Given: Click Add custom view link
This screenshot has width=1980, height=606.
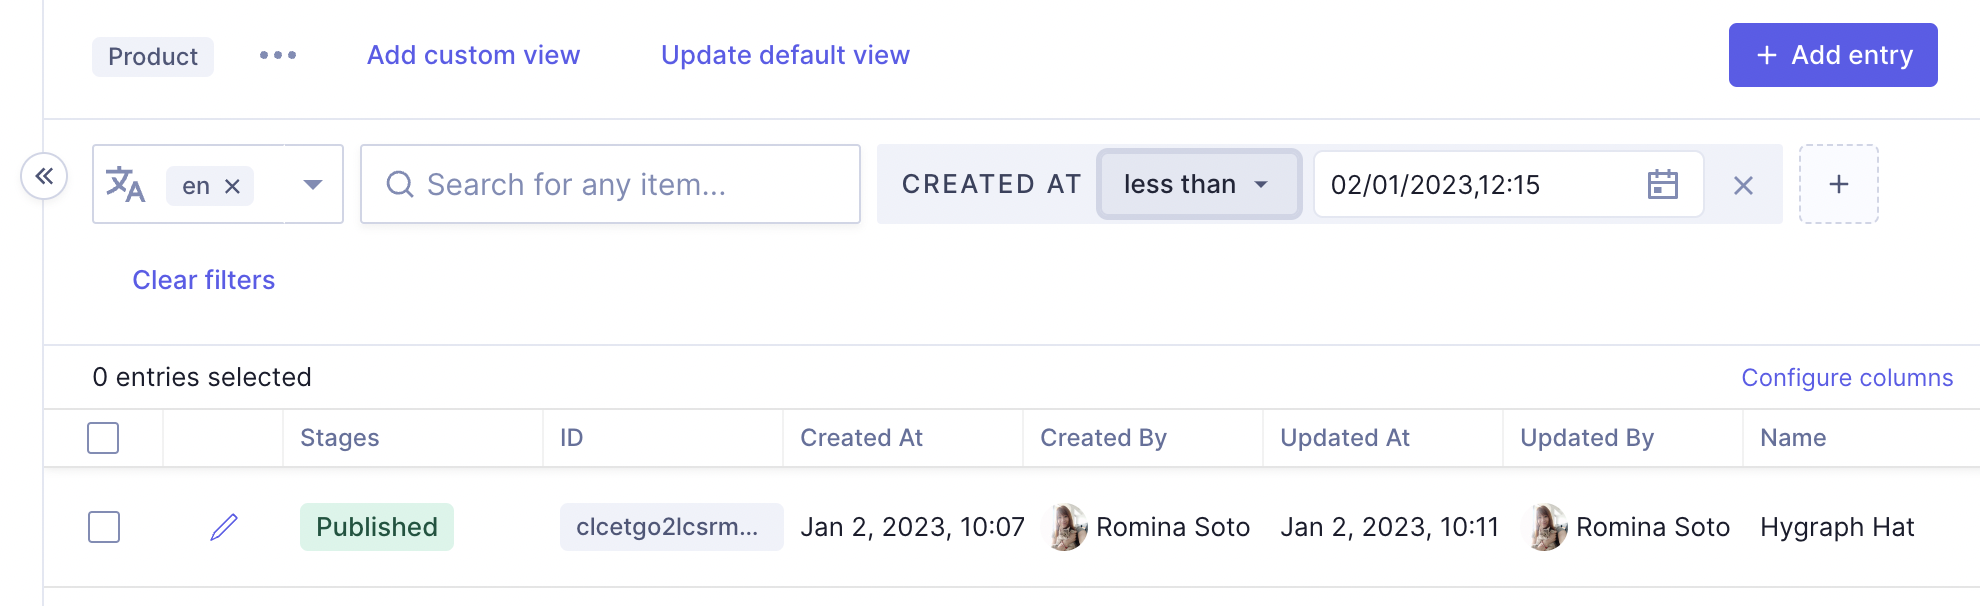Looking at the screenshot, I should [x=473, y=55].
